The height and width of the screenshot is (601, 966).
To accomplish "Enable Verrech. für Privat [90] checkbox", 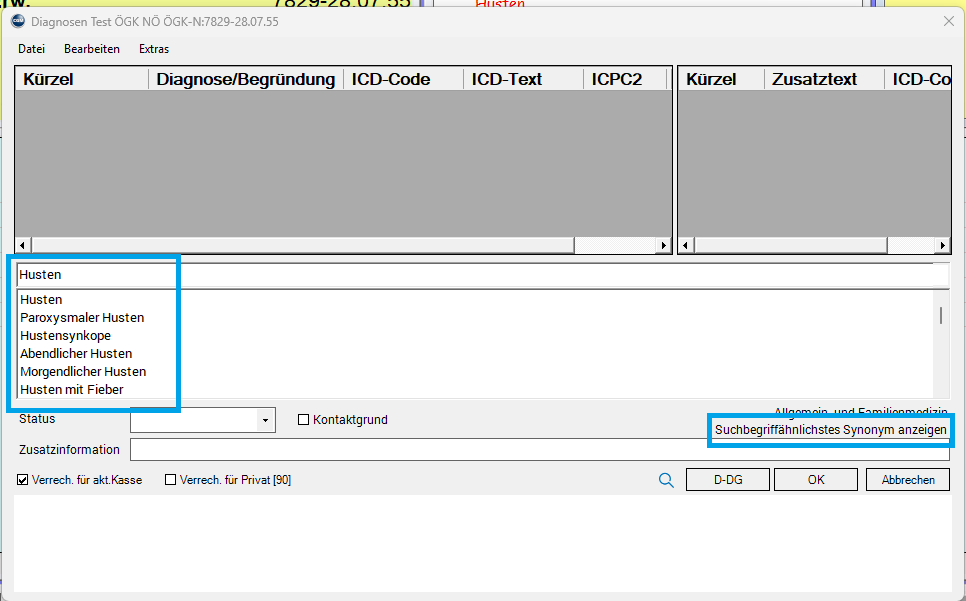I will [170, 480].
